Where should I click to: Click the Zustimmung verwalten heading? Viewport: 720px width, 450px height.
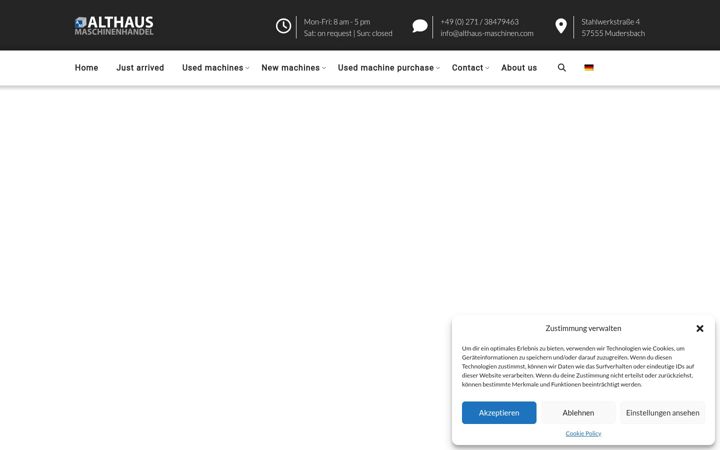[583, 328]
